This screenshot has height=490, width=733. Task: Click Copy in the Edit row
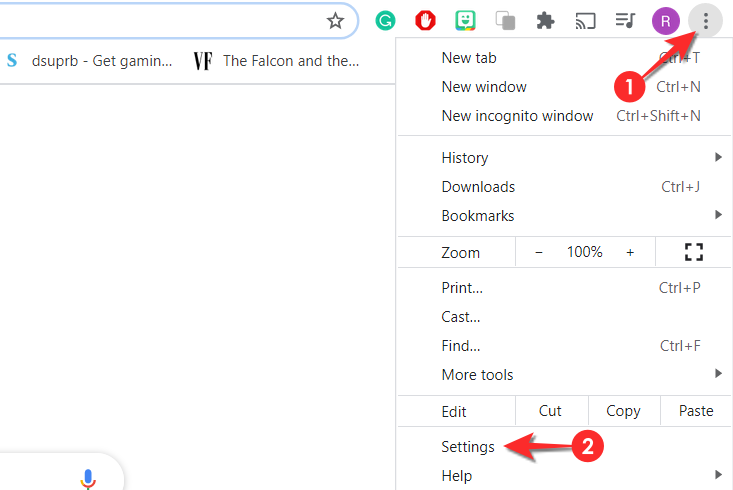pos(624,411)
